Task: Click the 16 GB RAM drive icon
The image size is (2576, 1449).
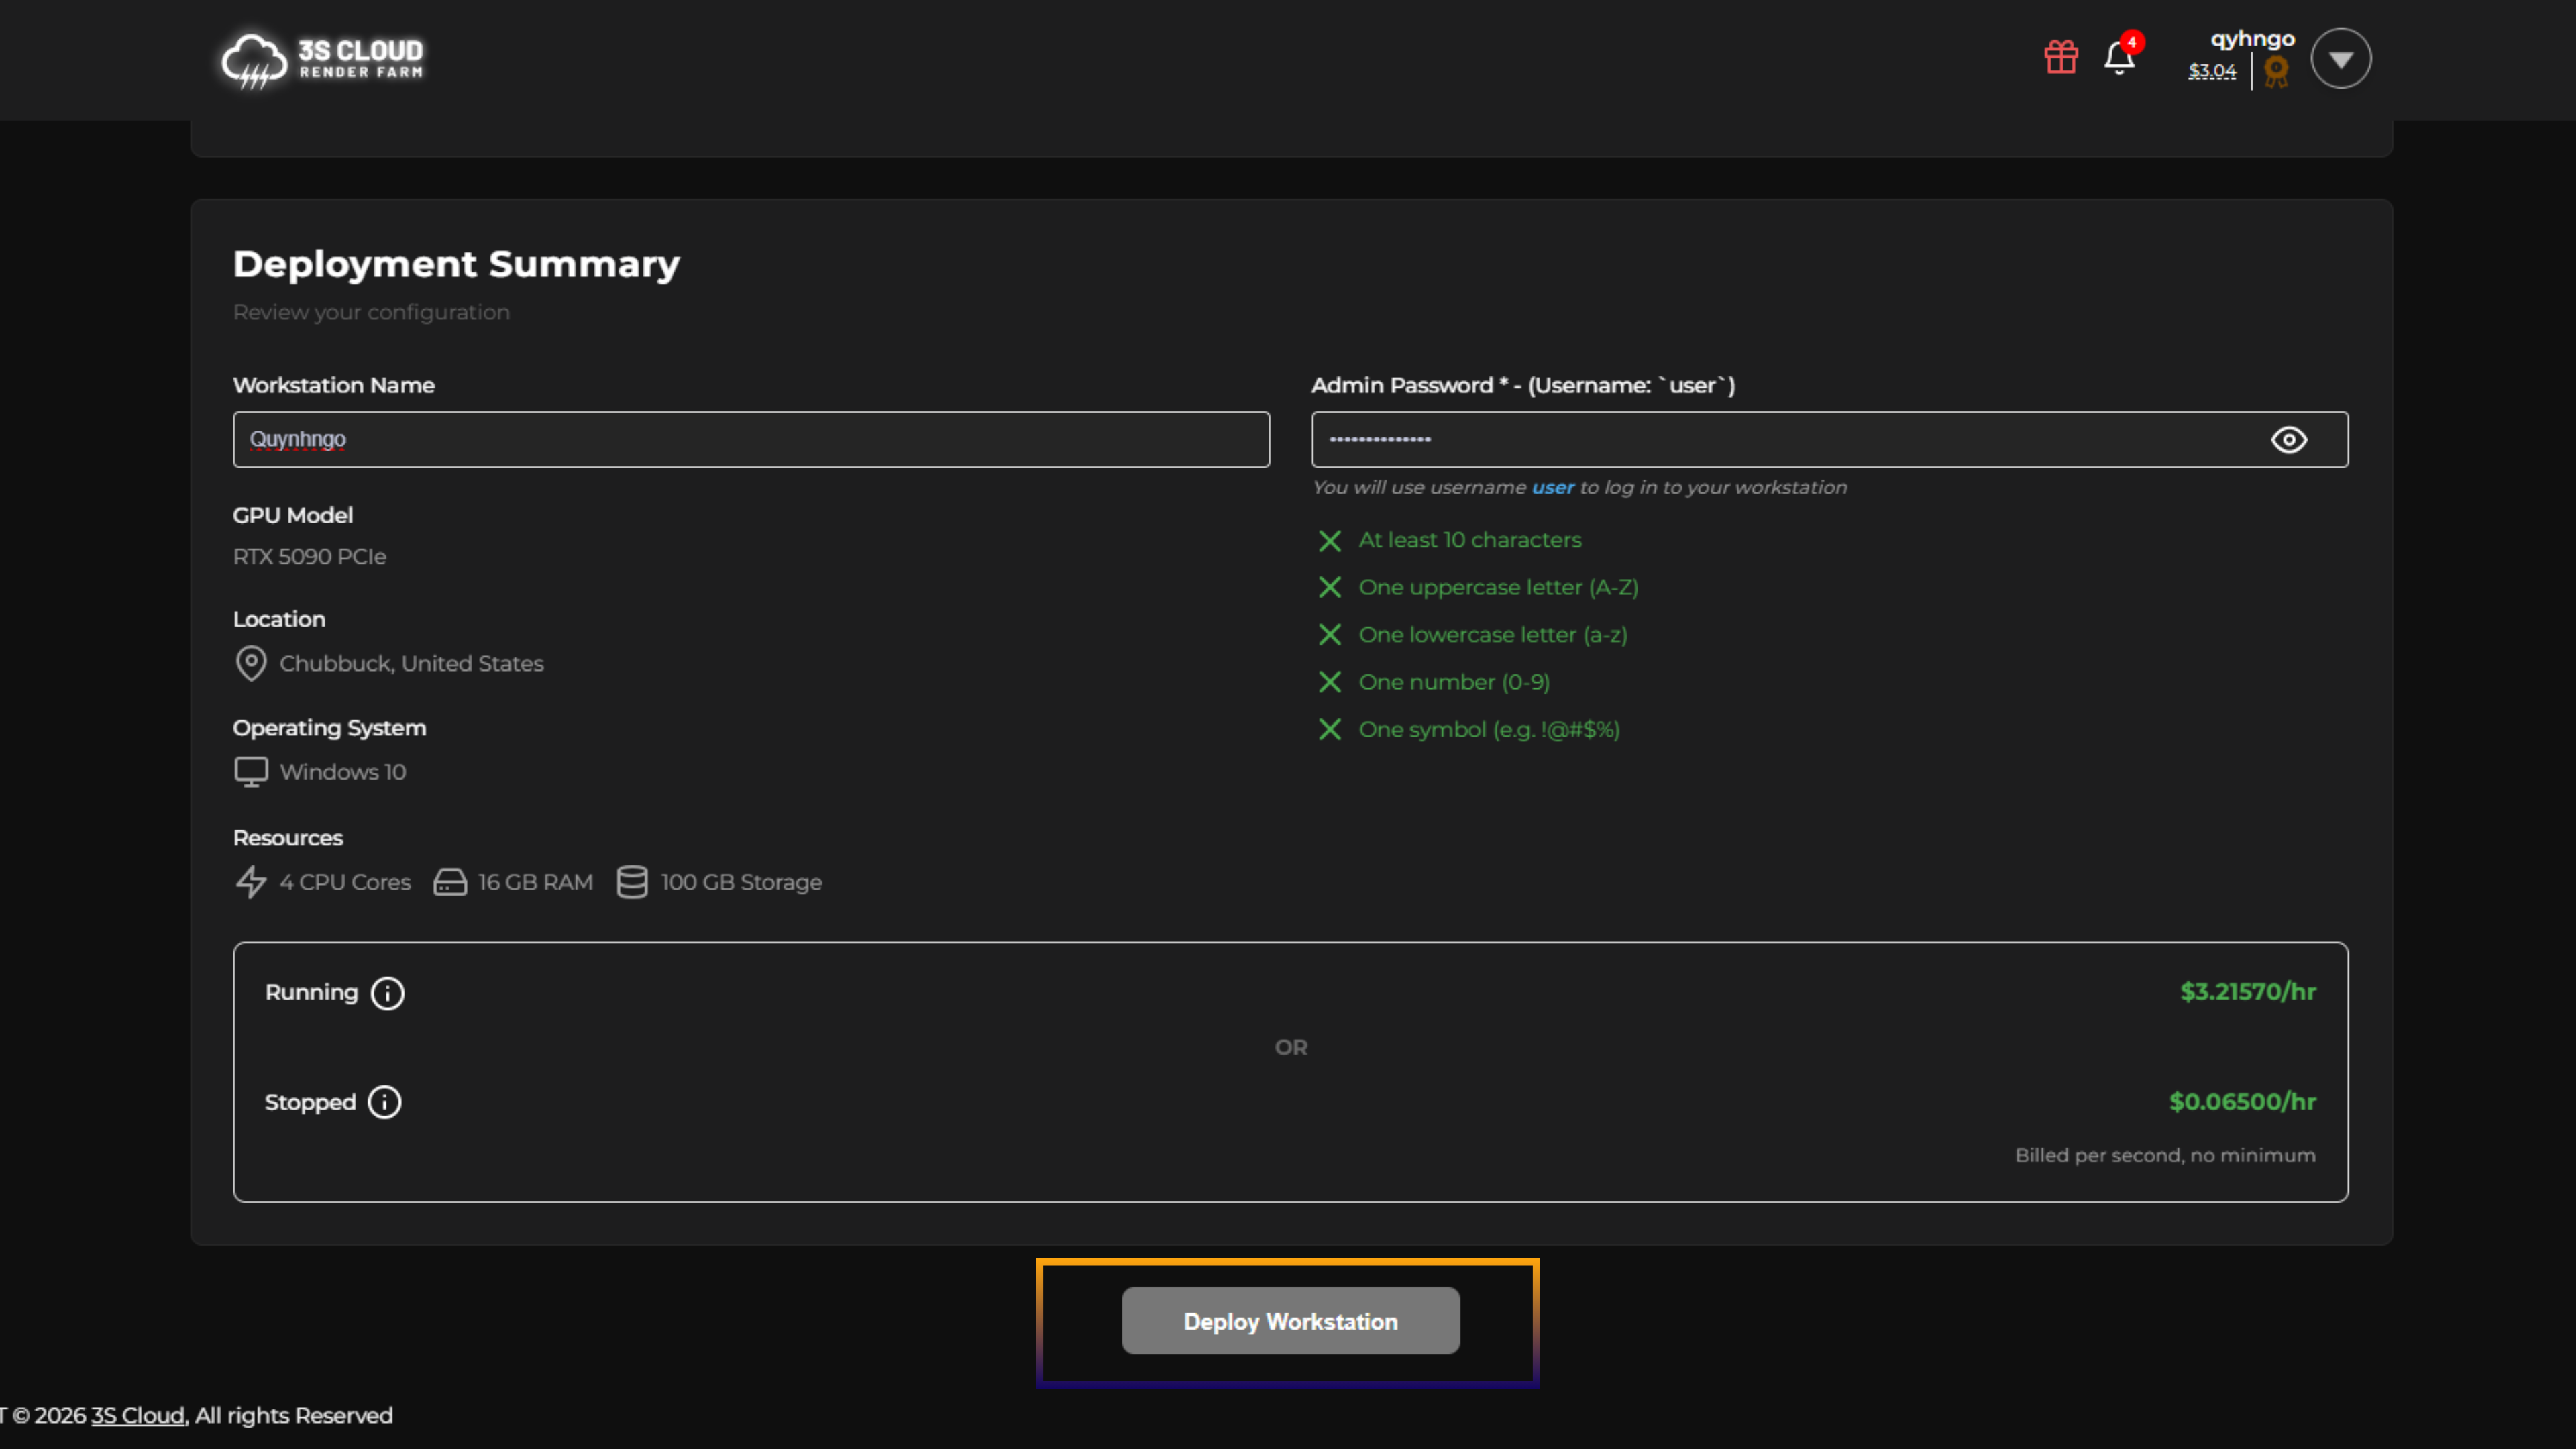Action: pyautogui.click(x=449, y=882)
